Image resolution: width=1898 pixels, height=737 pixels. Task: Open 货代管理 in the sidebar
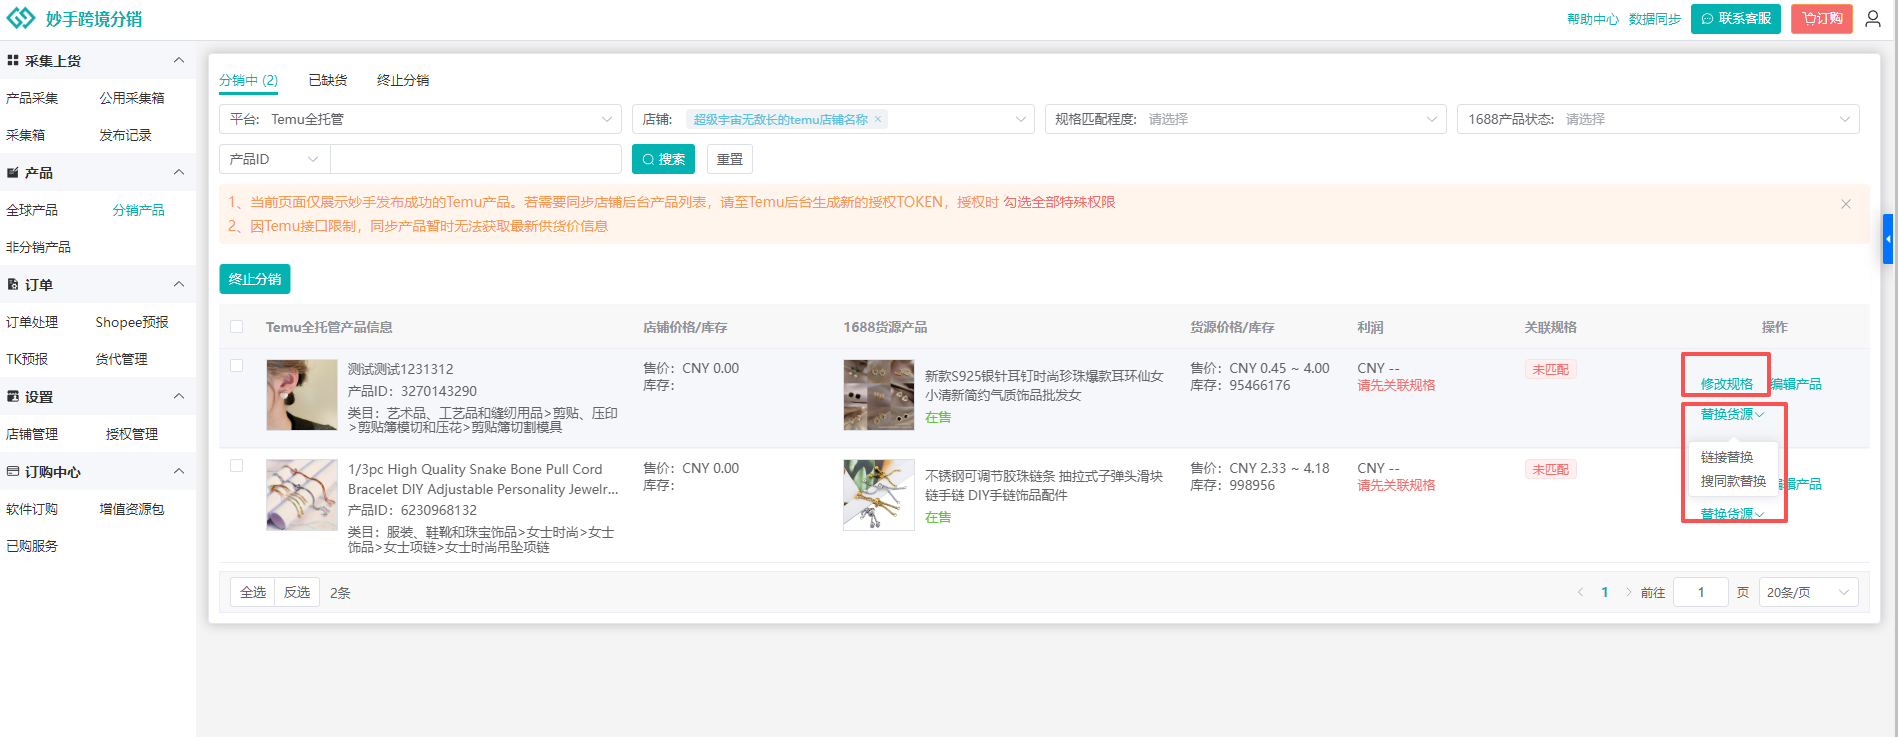[x=121, y=359]
